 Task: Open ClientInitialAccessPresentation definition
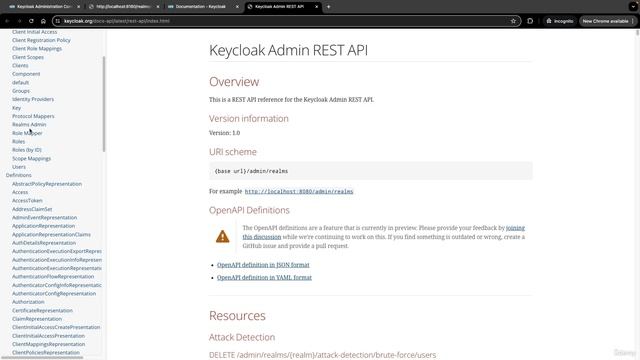pyautogui.click(x=49, y=336)
